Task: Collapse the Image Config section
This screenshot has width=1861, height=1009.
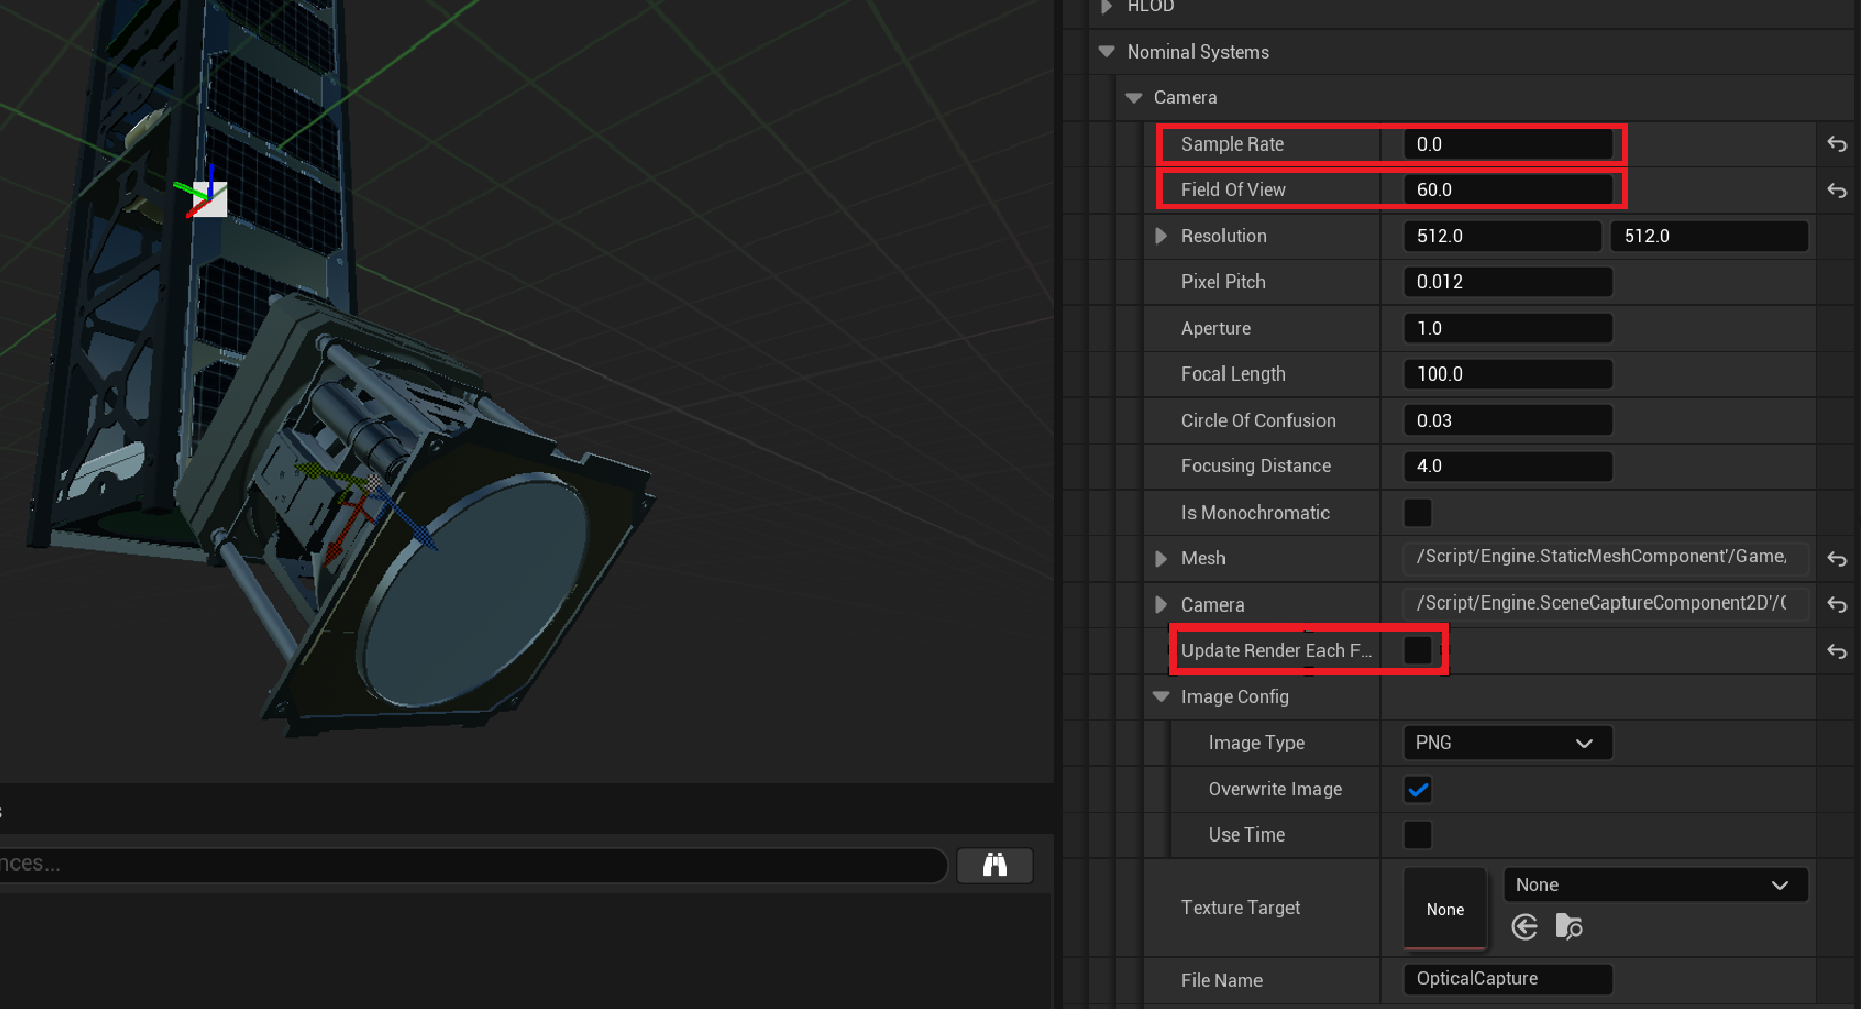Action: (1160, 697)
